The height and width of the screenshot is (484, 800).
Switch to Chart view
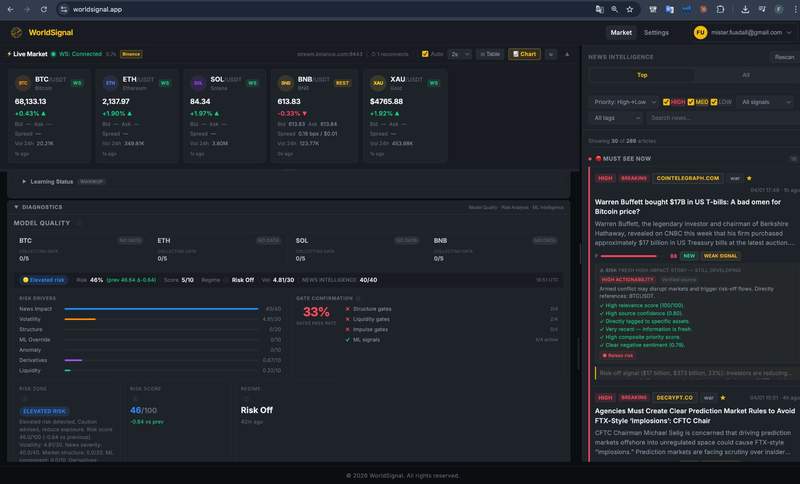coord(524,54)
